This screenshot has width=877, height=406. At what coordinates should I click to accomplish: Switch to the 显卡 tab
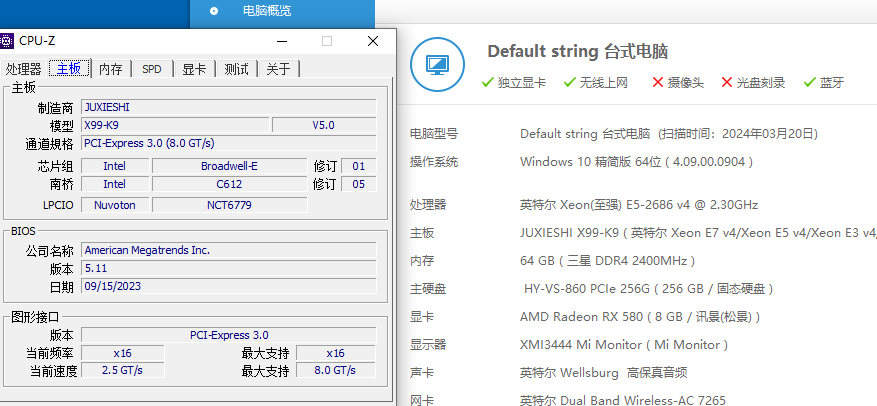(194, 69)
